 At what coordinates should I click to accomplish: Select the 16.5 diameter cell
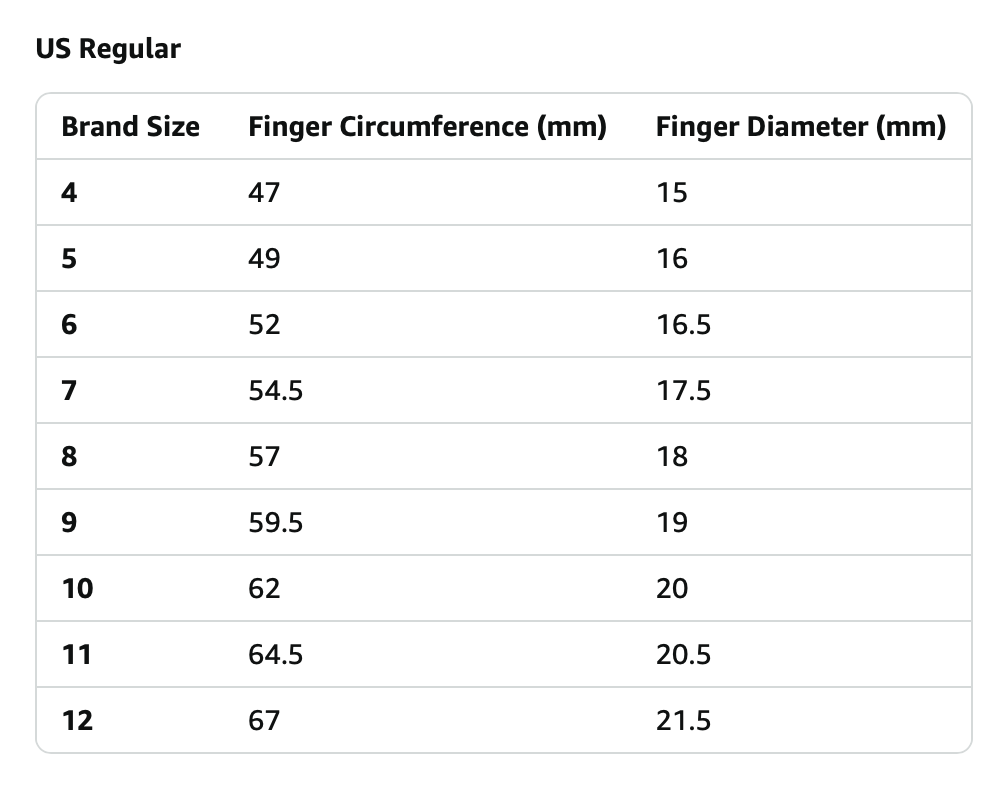click(x=683, y=324)
